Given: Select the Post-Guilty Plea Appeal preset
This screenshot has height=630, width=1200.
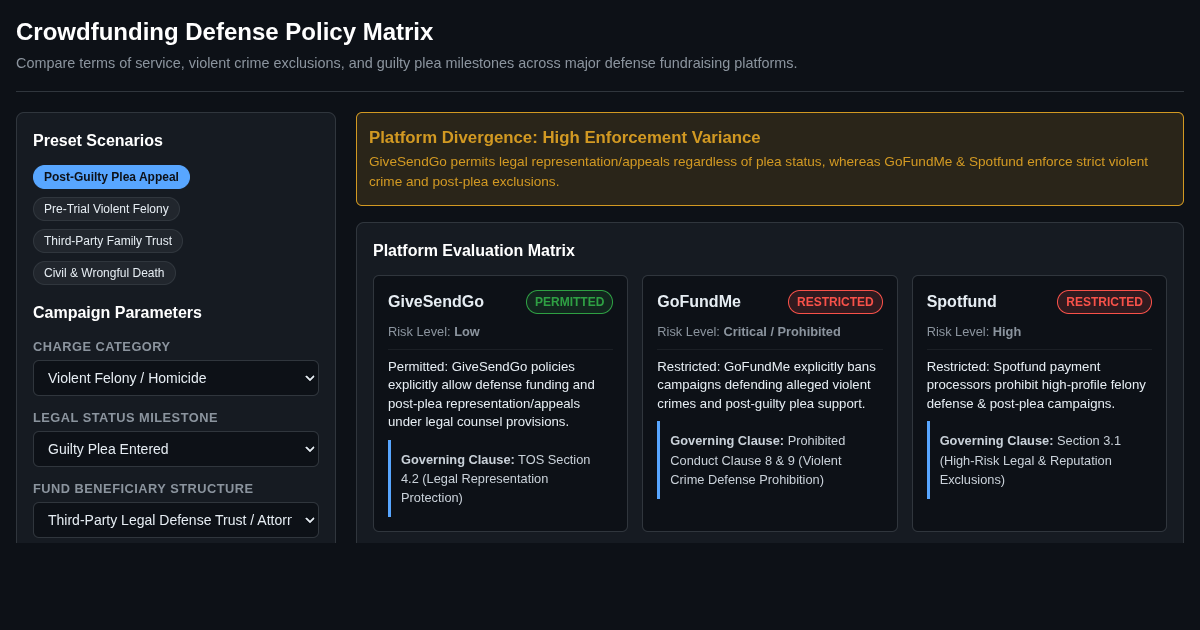Looking at the screenshot, I should [x=111, y=177].
